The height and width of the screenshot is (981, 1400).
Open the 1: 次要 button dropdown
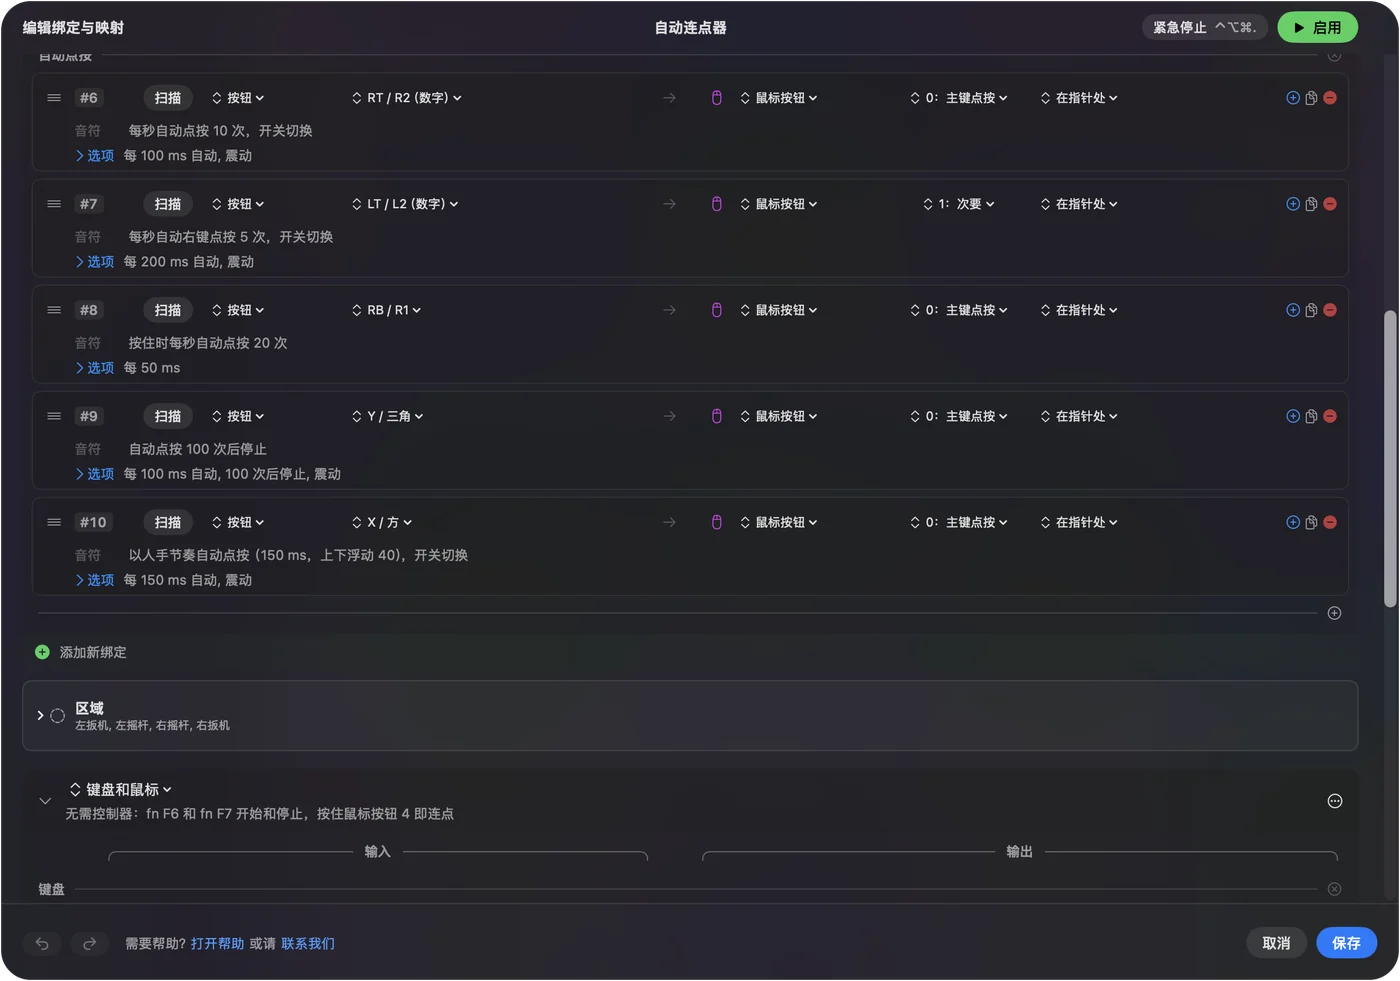pyautogui.click(x=959, y=204)
